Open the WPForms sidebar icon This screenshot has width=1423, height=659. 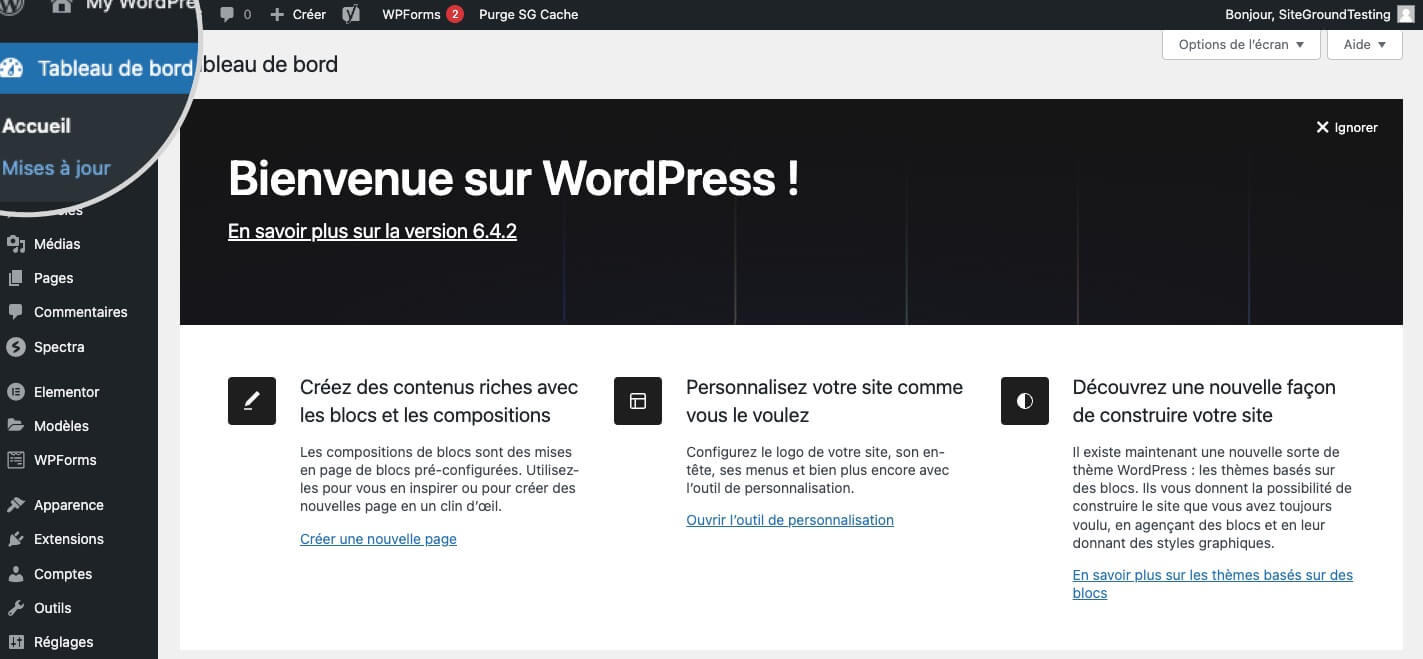pos(15,460)
